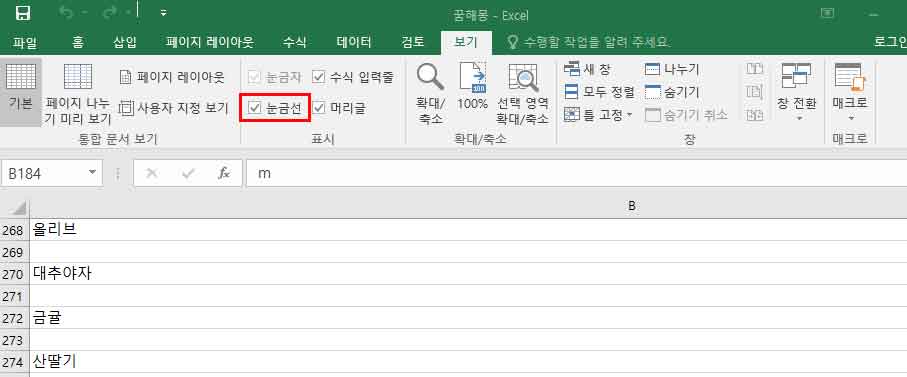Click 선택 영역 확대/축소
The height and width of the screenshot is (377, 907).
pyautogui.click(x=523, y=94)
